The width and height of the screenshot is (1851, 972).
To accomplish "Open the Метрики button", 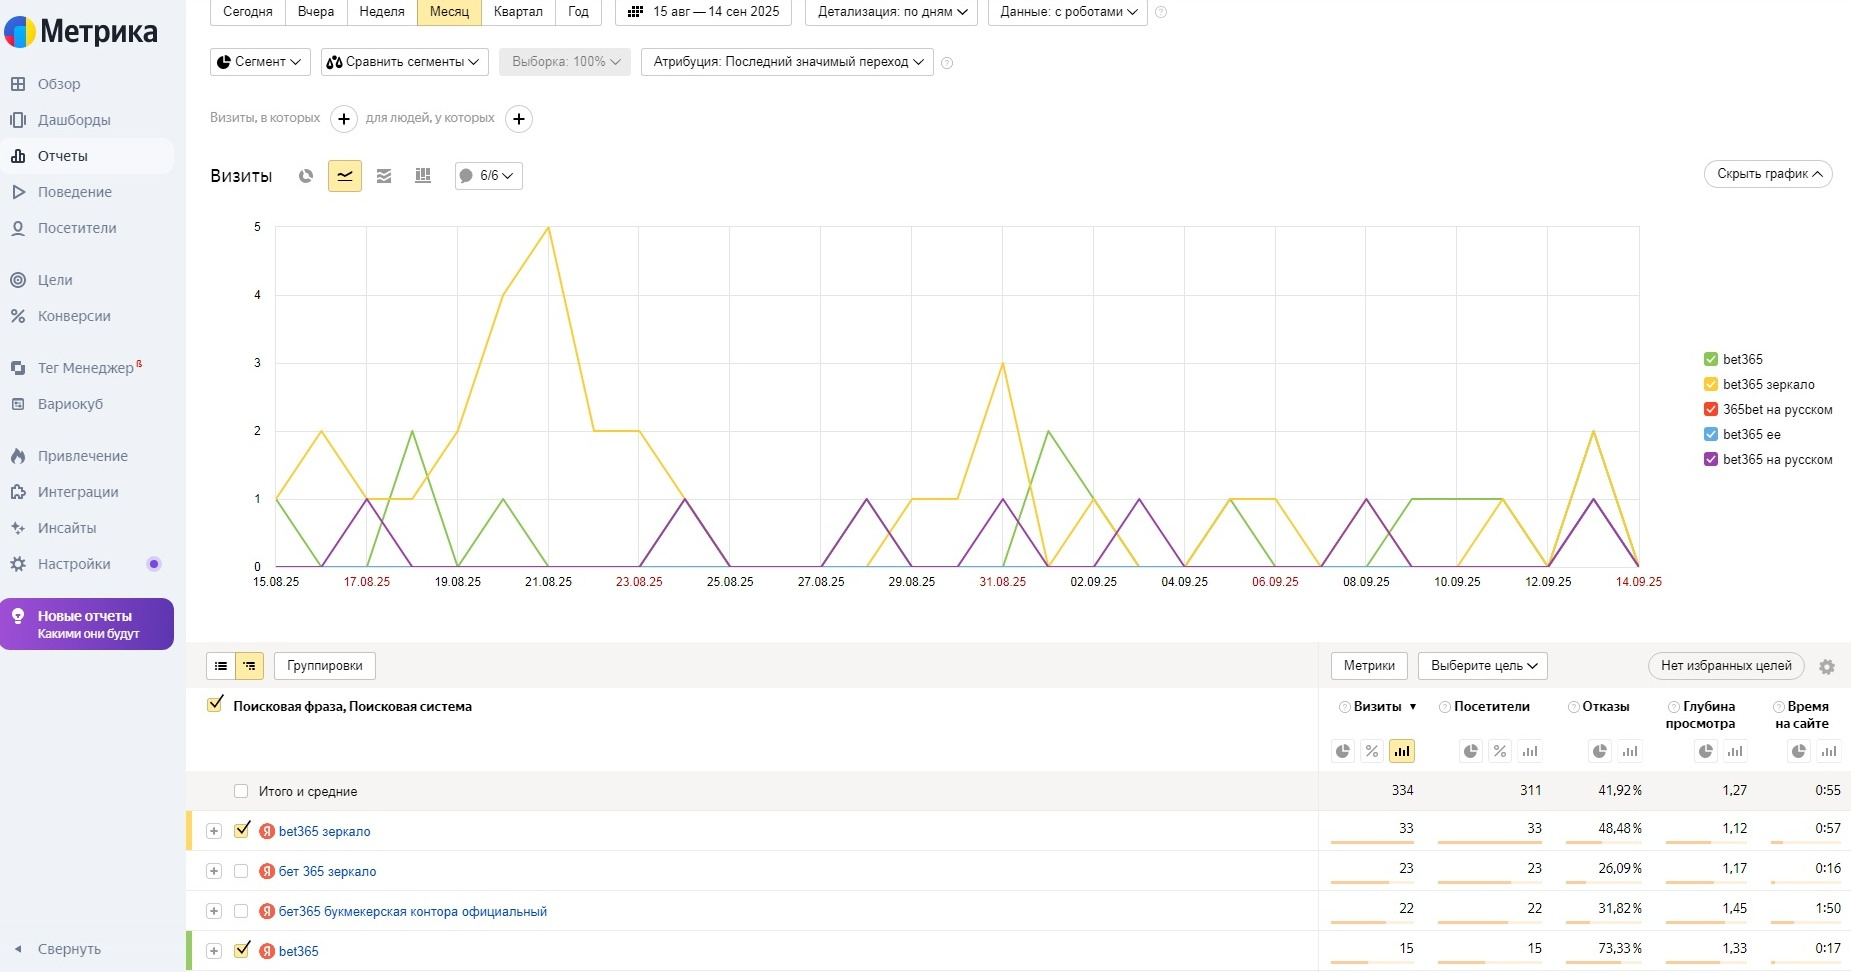I will [1369, 666].
